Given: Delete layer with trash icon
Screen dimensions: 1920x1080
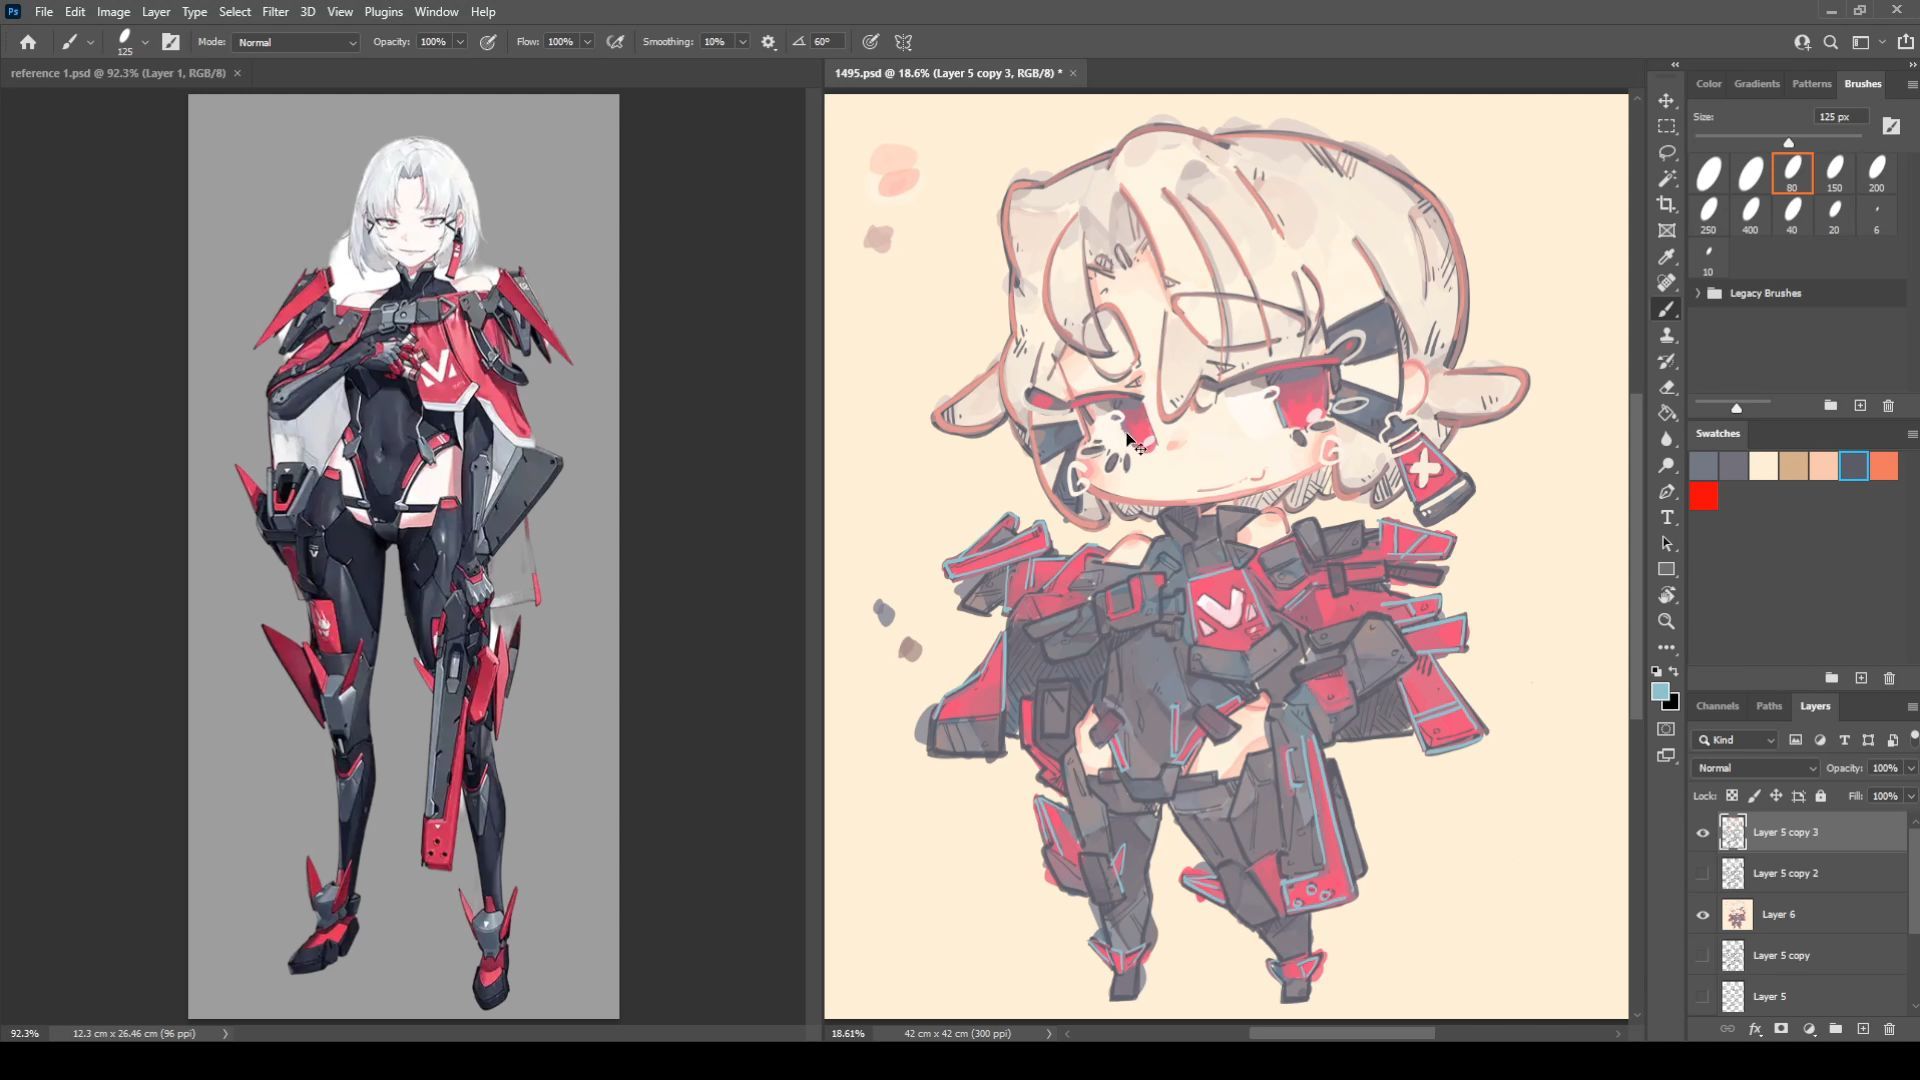Looking at the screenshot, I should pos(1889,1029).
